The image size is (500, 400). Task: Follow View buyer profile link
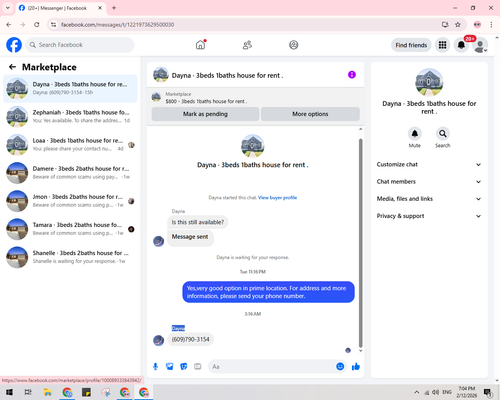tap(277, 198)
